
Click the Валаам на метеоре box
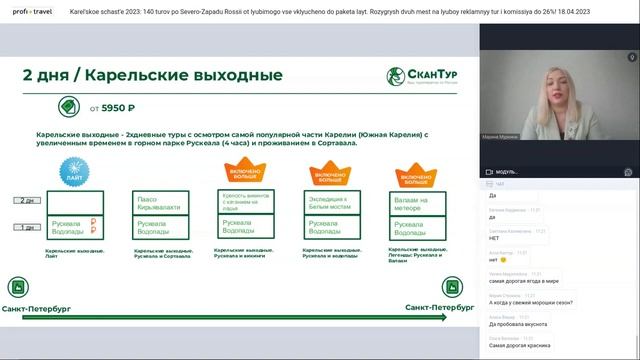click(x=418, y=204)
